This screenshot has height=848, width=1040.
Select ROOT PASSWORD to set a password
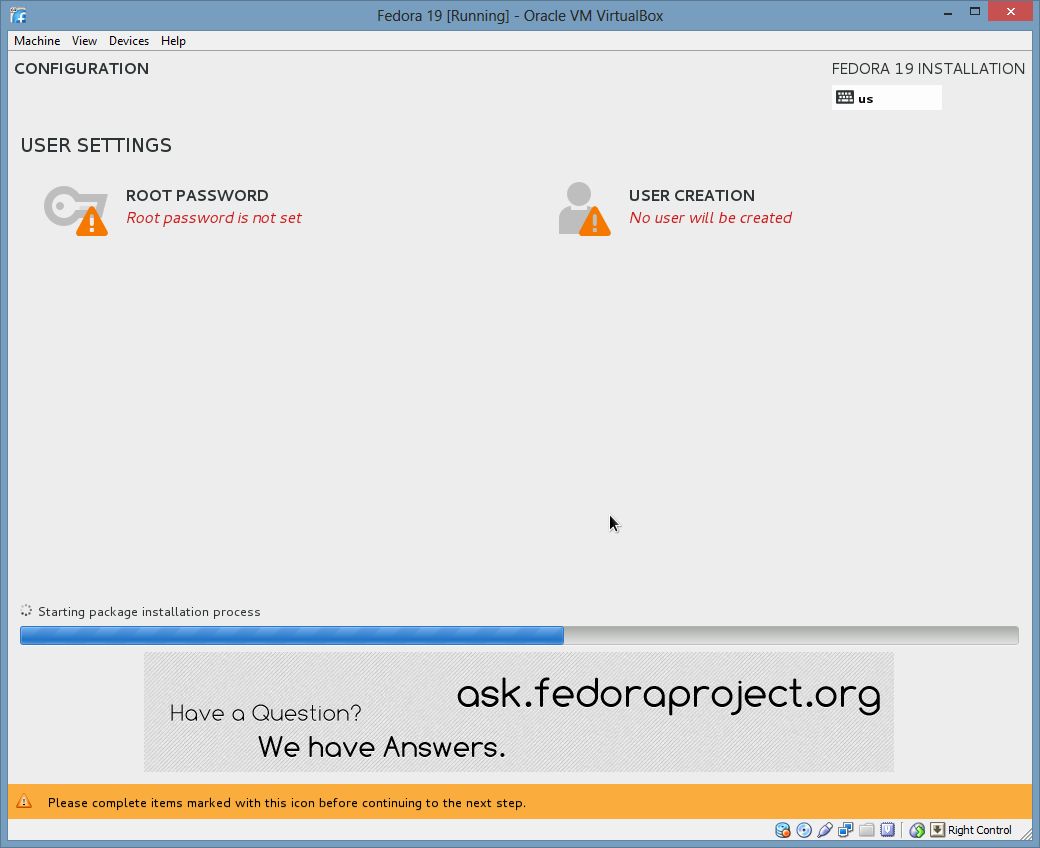[197, 196]
